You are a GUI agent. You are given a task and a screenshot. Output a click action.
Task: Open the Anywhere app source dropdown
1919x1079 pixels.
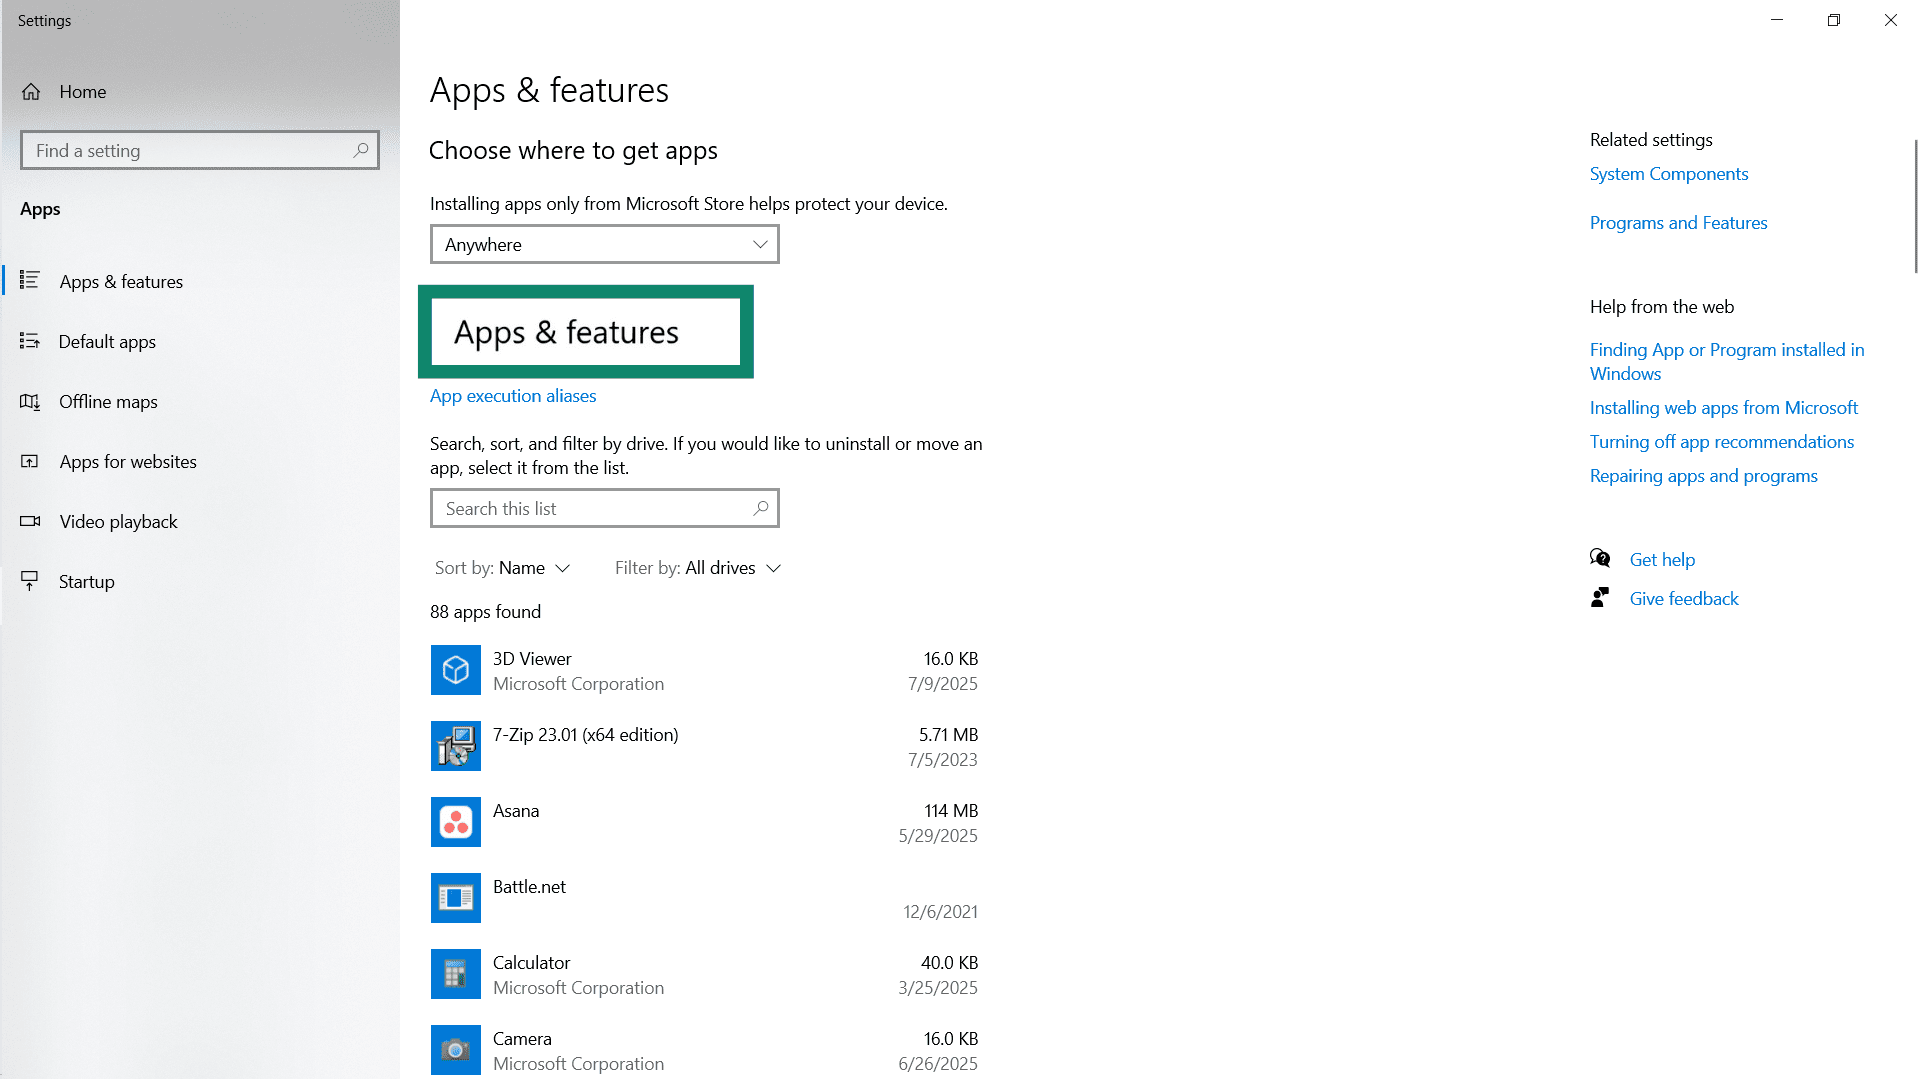[x=604, y=245]
